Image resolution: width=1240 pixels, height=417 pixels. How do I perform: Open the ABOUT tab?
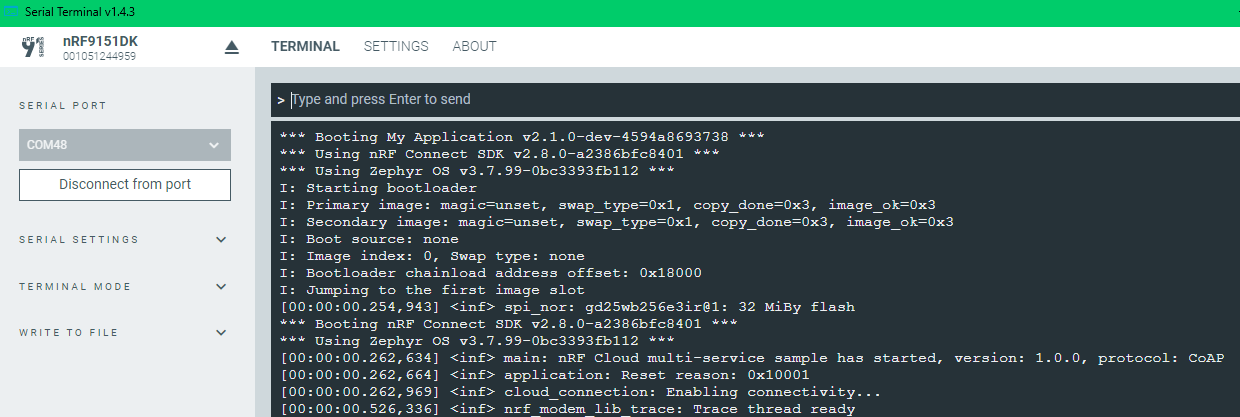(474, 46)
